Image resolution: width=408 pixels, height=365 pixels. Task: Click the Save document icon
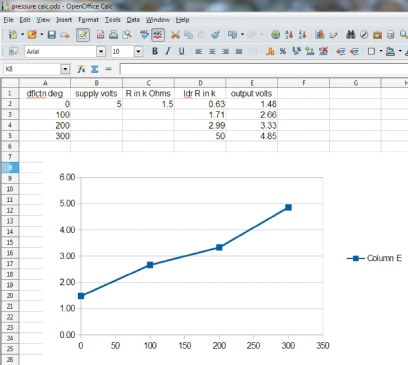(x=52, y=34)
